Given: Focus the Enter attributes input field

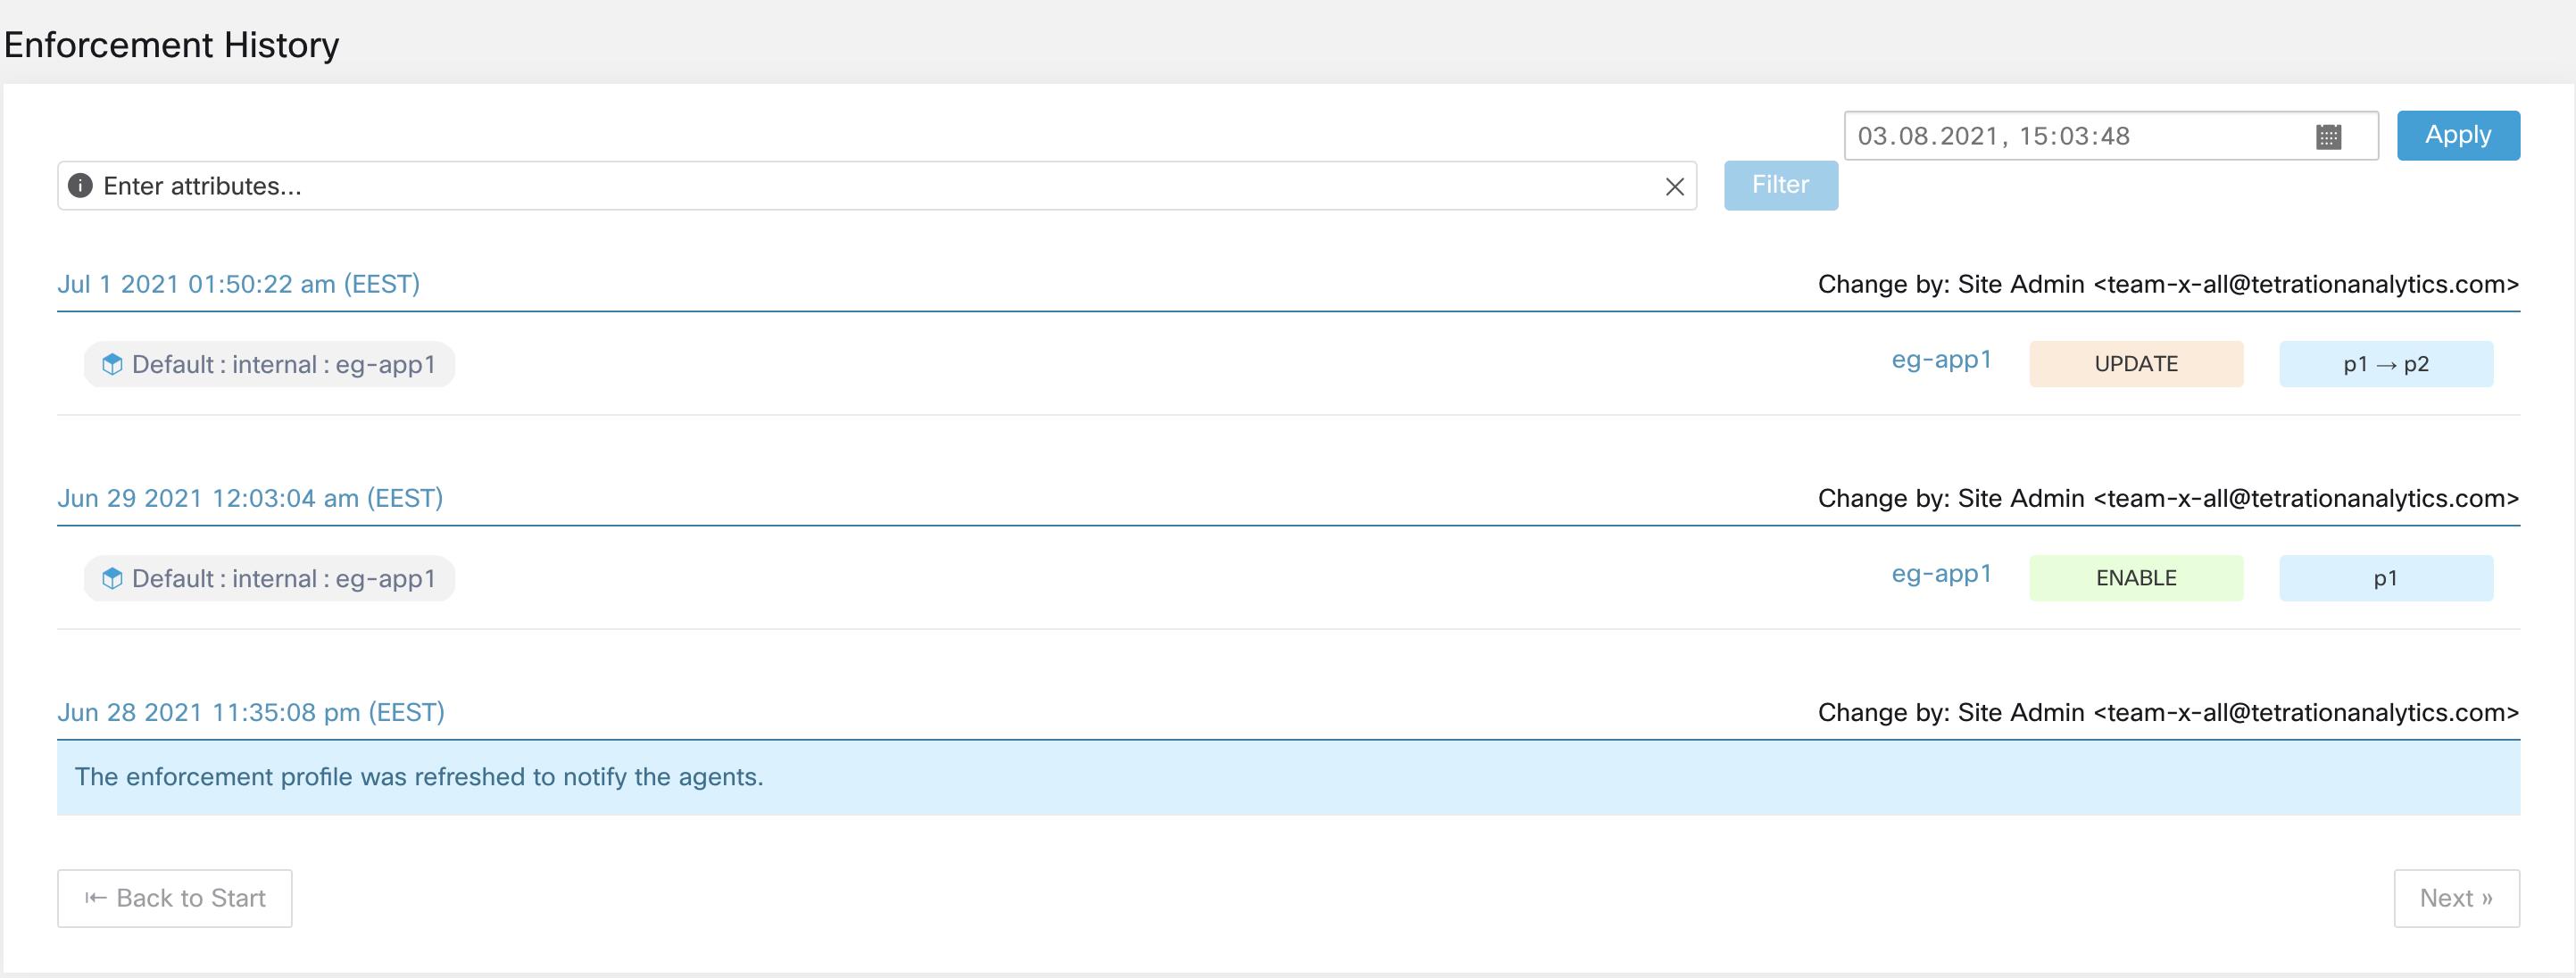Looking at the screenshot, I should 877,186.
